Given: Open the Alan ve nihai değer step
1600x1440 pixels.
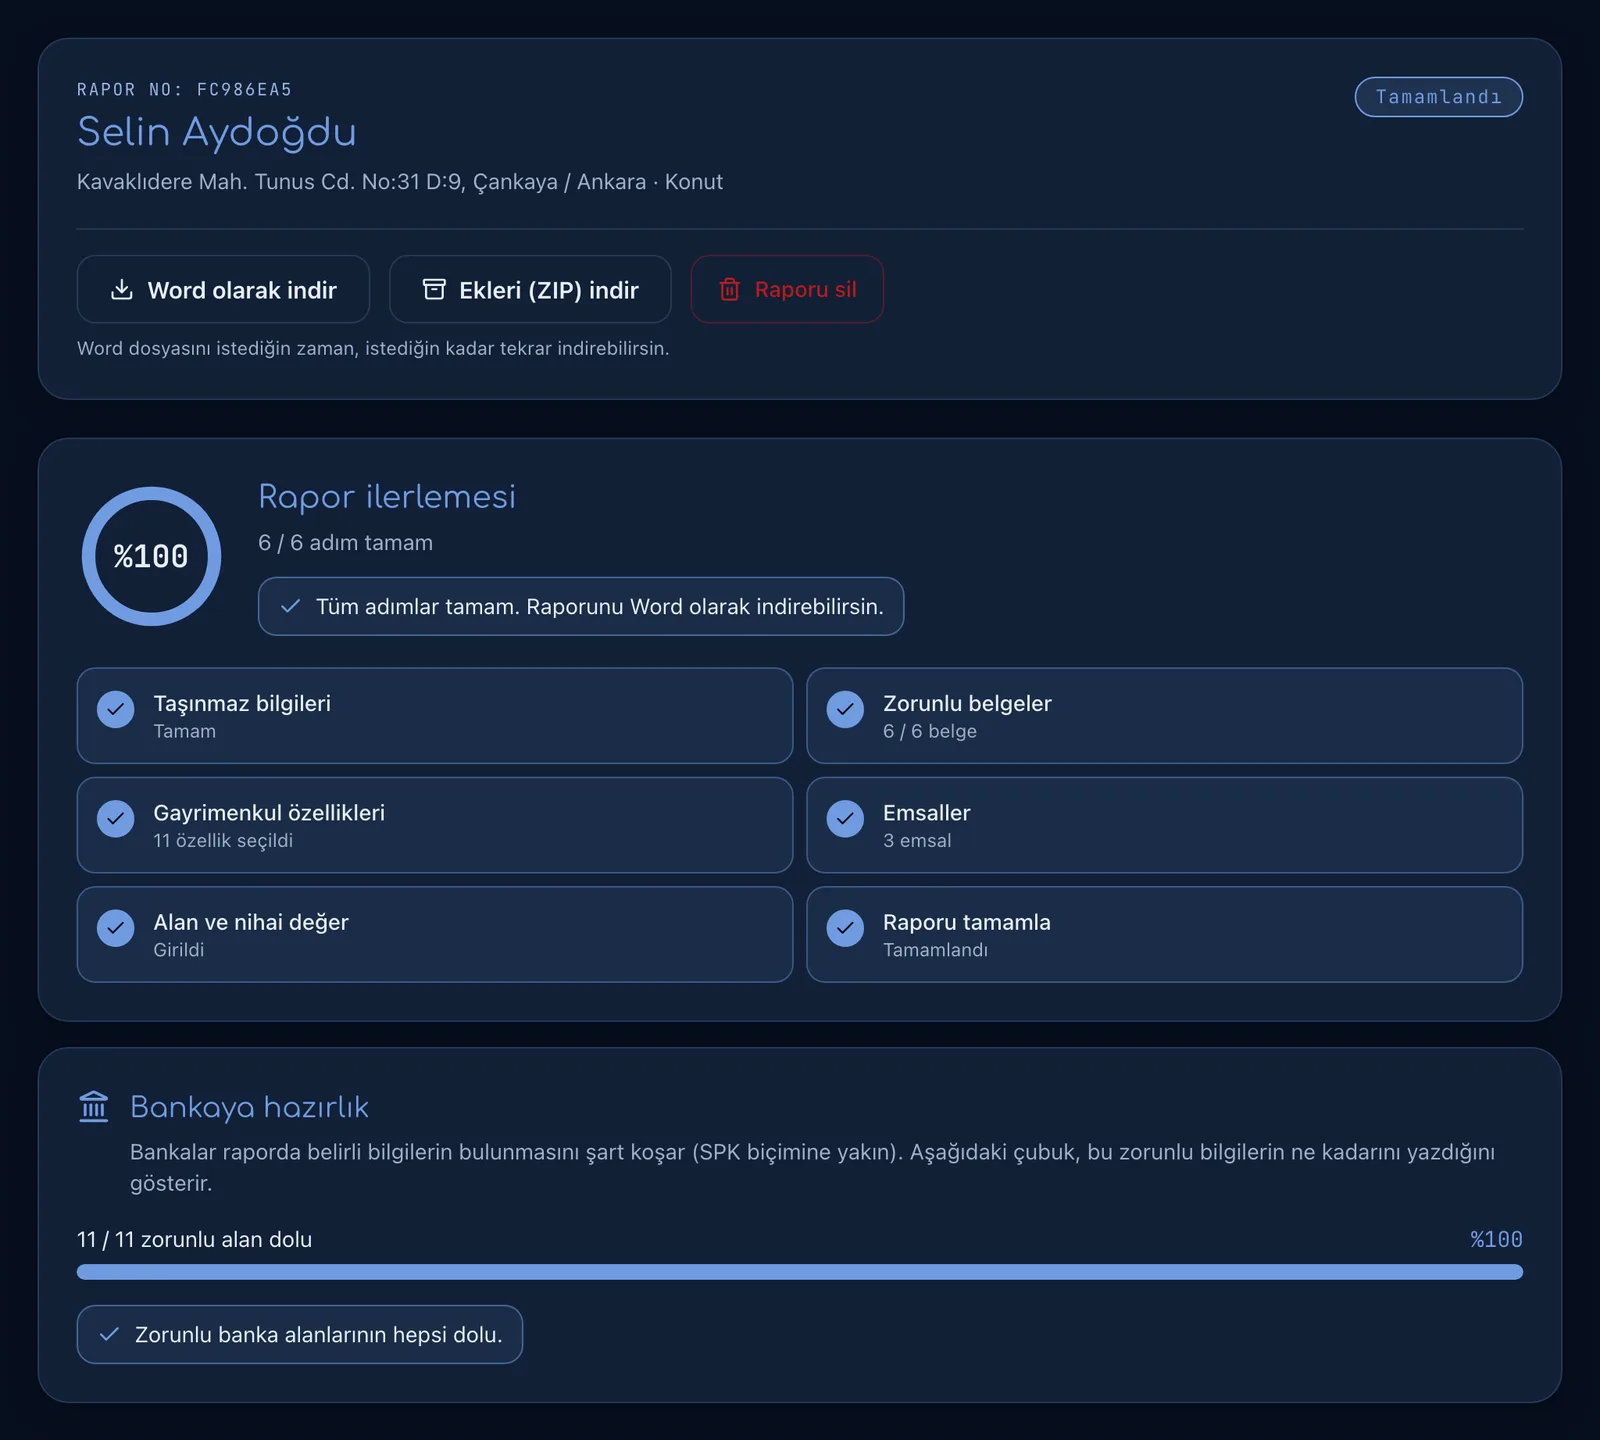Looking at the screenshot, I should (x=435, y=934).
